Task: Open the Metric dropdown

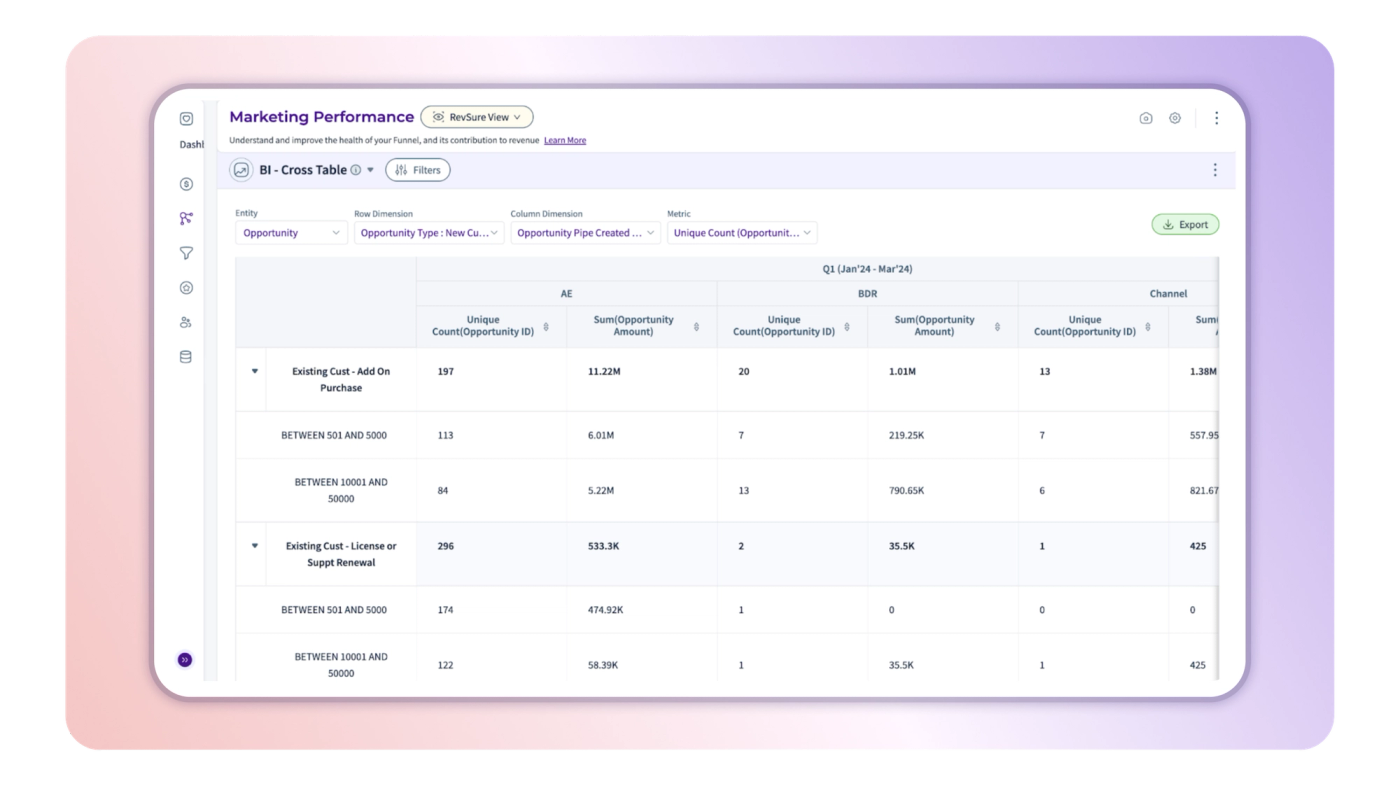Action: pyautogui.click(x=742, y=233)
